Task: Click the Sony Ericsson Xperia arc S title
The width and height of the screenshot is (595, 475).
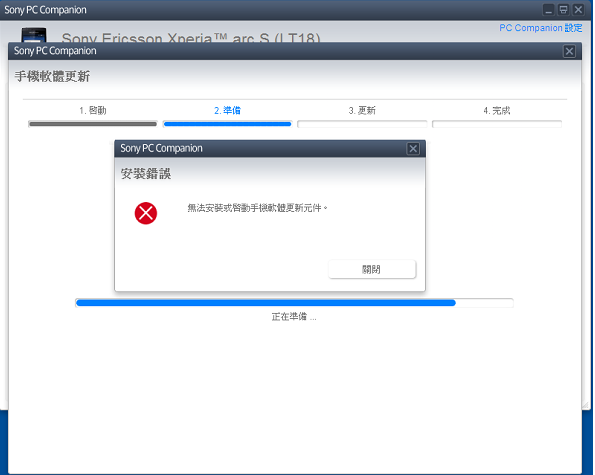Action: [x=191, y=38]
